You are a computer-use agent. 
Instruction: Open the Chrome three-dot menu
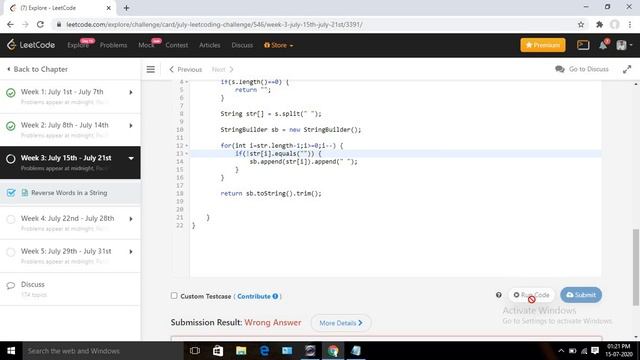click(630, 24)
